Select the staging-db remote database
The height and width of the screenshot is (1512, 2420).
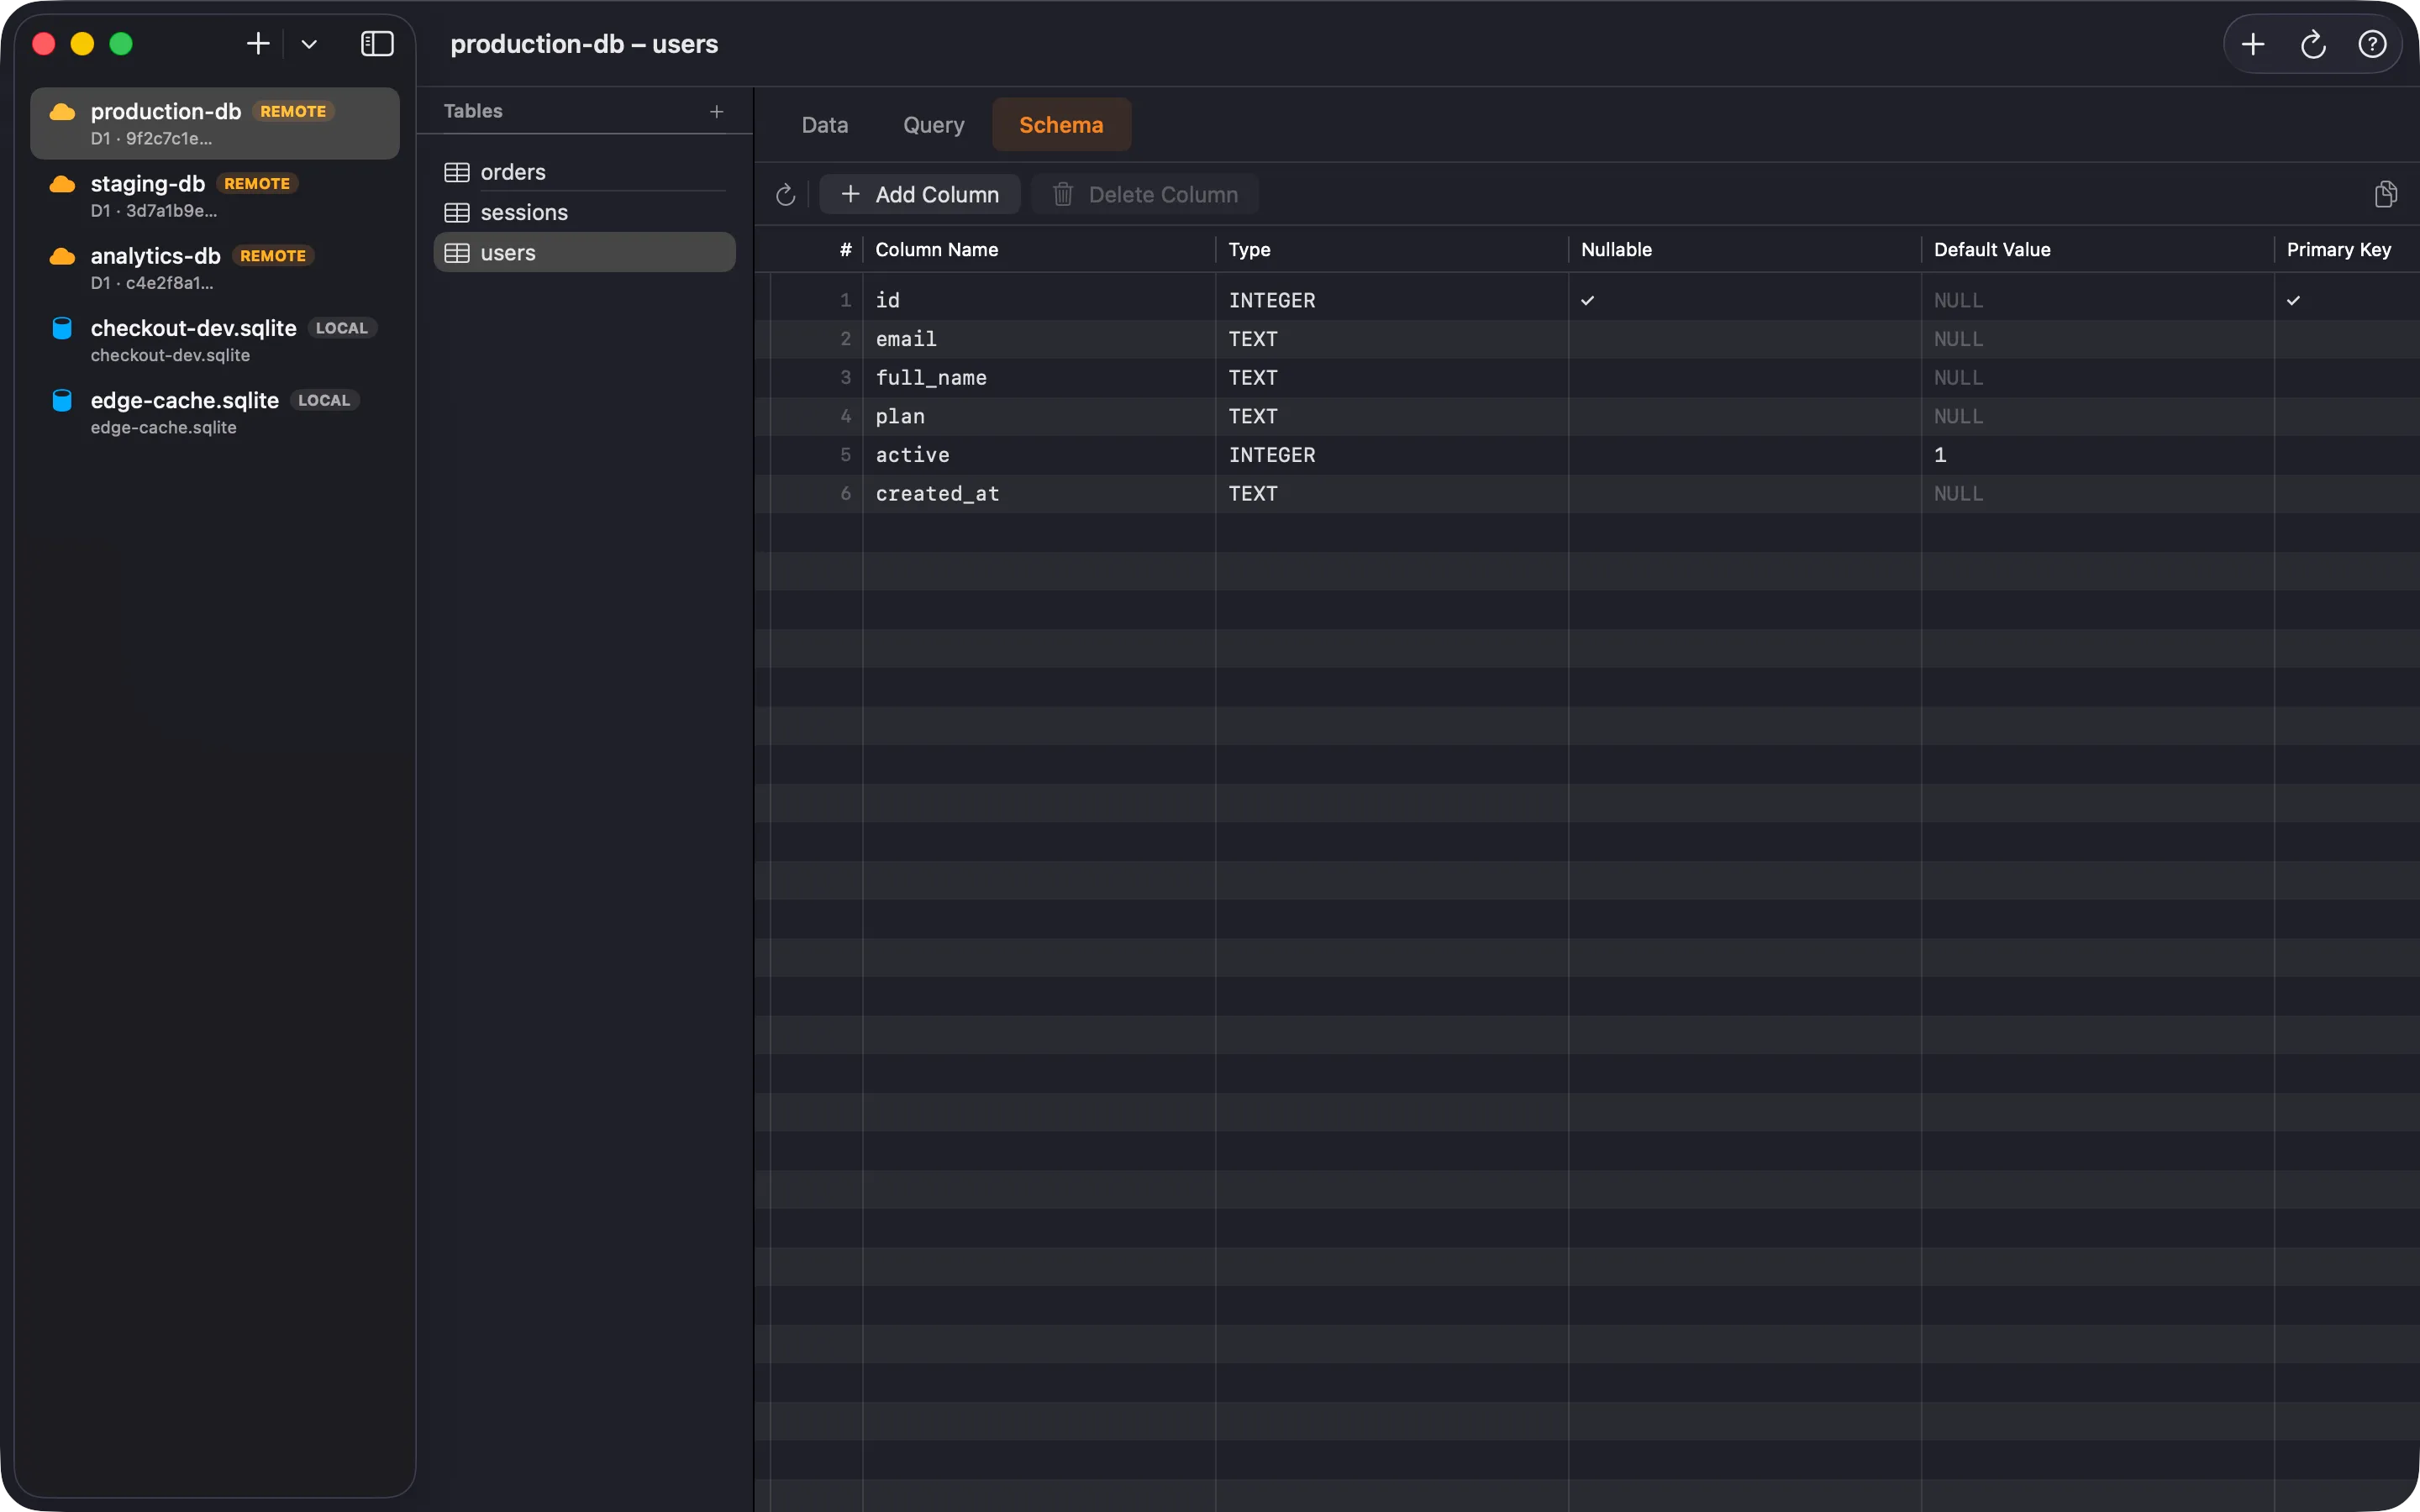pyautogui.click(x=215, y=196)
